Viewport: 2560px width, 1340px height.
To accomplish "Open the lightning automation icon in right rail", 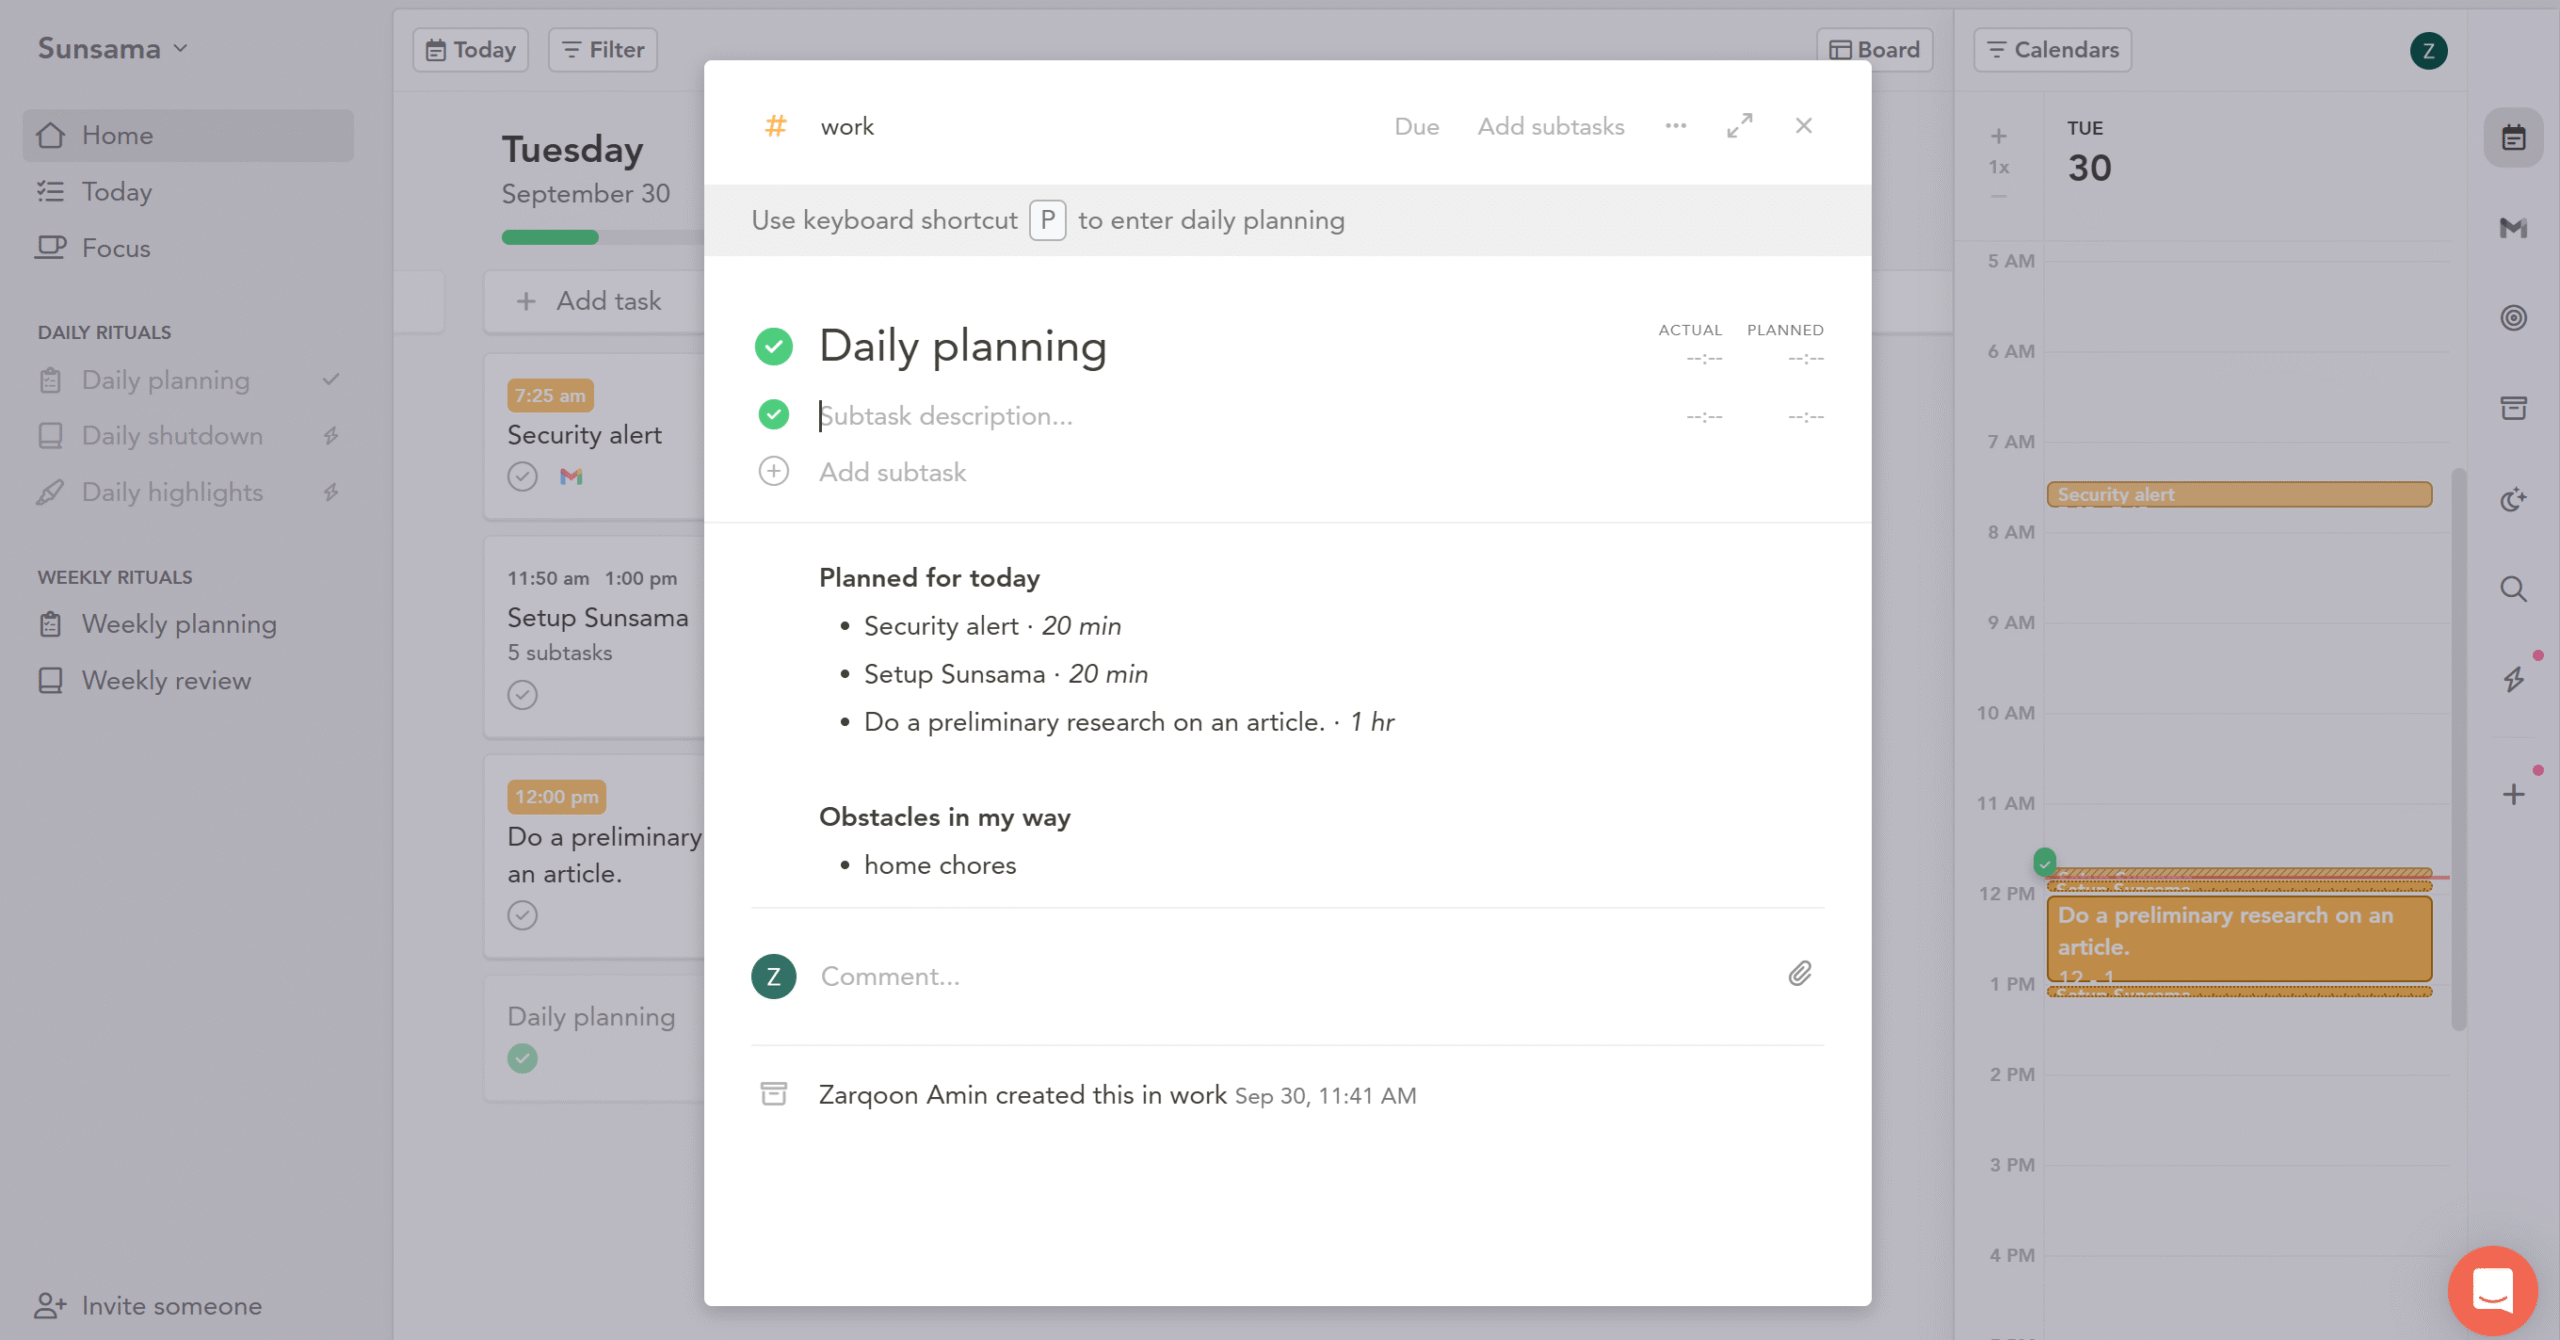I will point(2514,680).
